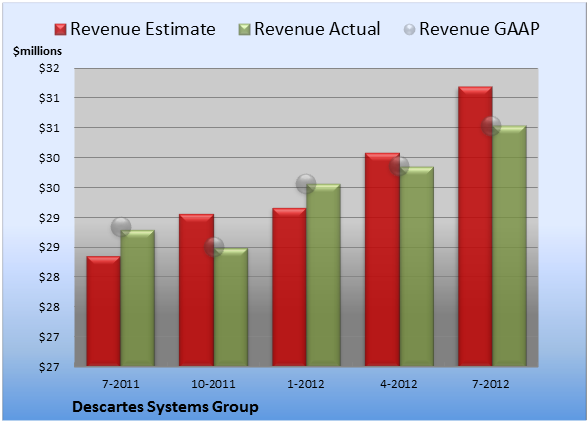This screenshot has height=422, width=588.
Task: Select the red 7-2011 estimate bar
Action: point(104,311)
